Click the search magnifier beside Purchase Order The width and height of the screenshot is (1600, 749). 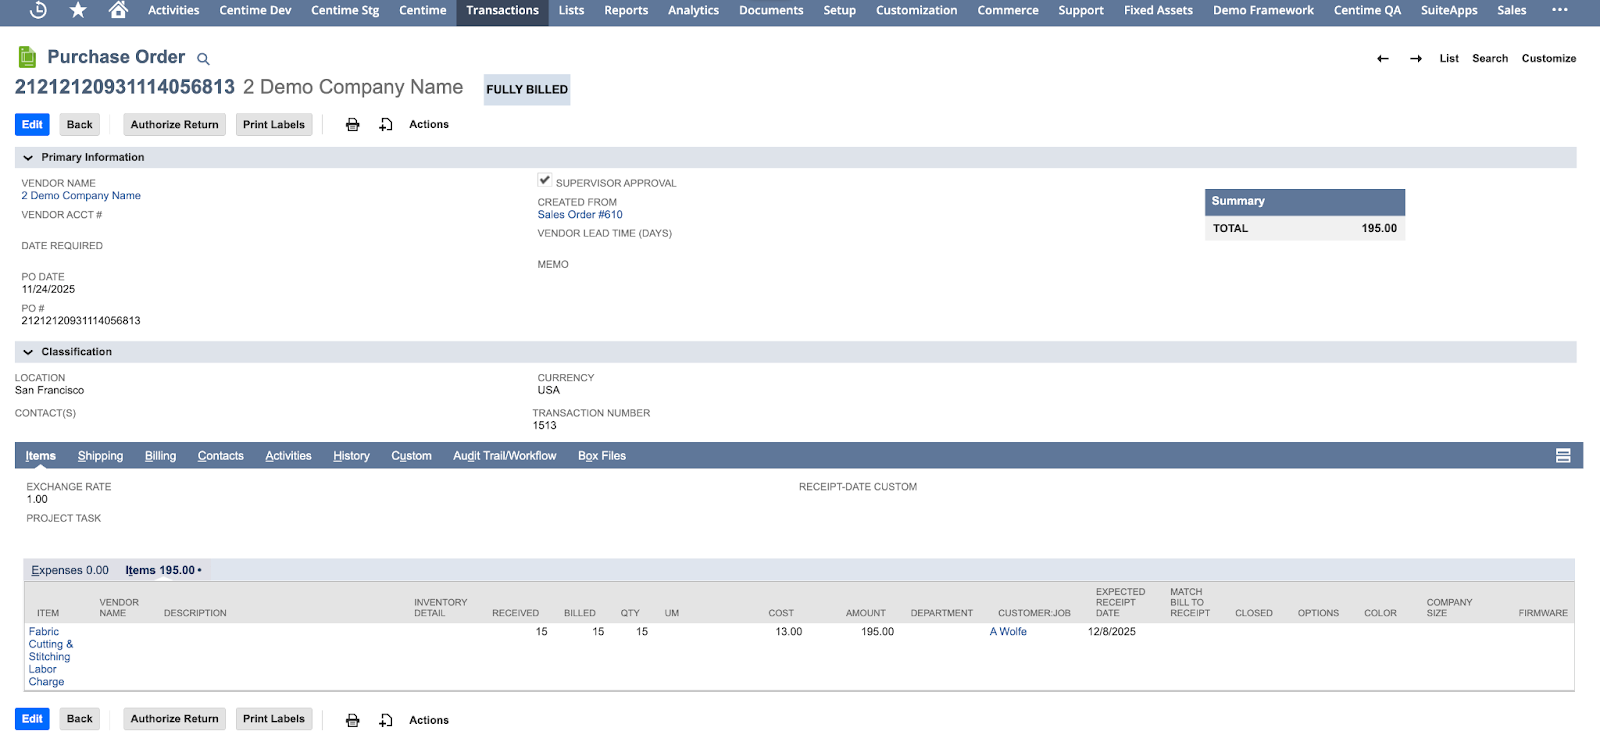coord(203,59)
